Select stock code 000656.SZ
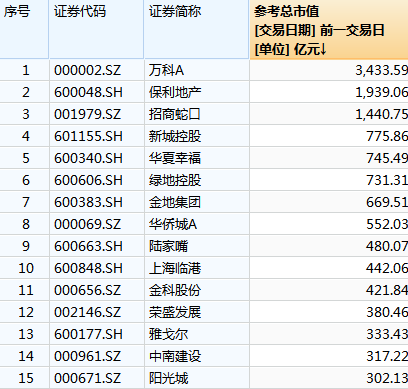This screenshot has height=389, width=408. point(87,290)
